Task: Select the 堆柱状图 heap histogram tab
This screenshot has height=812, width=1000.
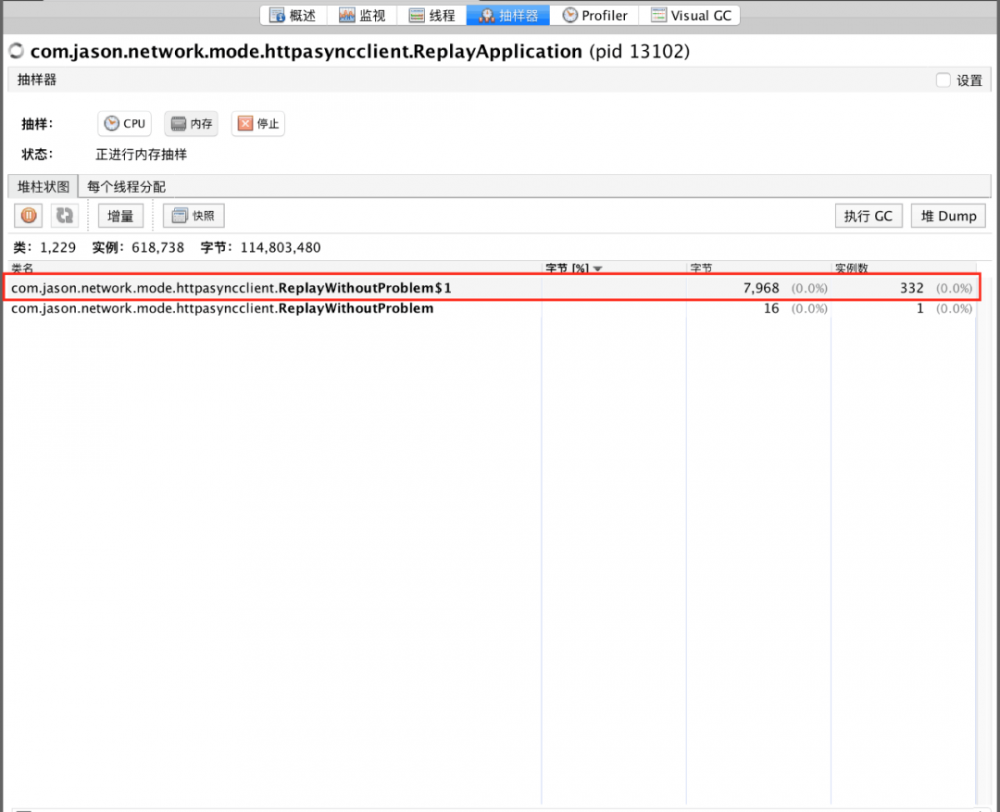Action: pyautogui.click(x=43, y=187)
